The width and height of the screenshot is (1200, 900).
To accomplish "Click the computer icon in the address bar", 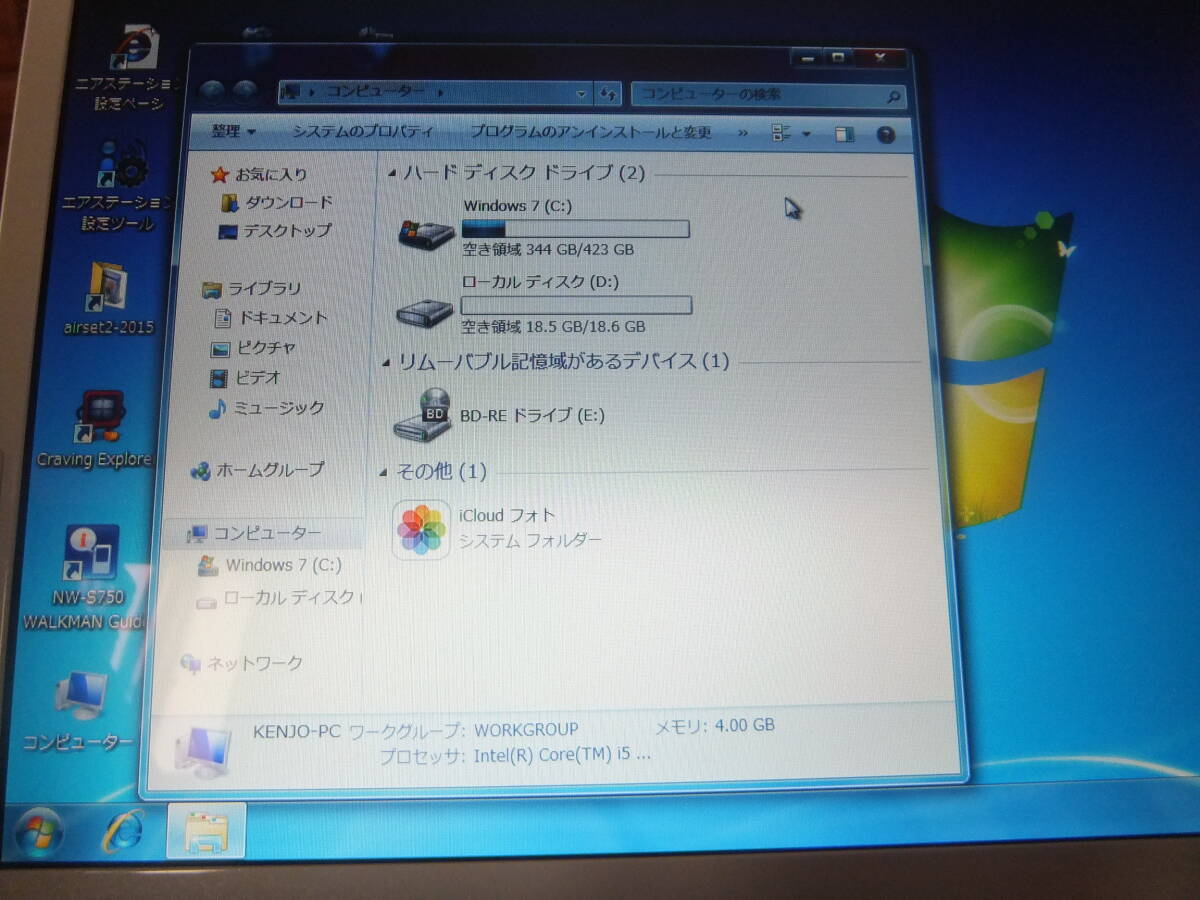I will click(x=292, y=92).
